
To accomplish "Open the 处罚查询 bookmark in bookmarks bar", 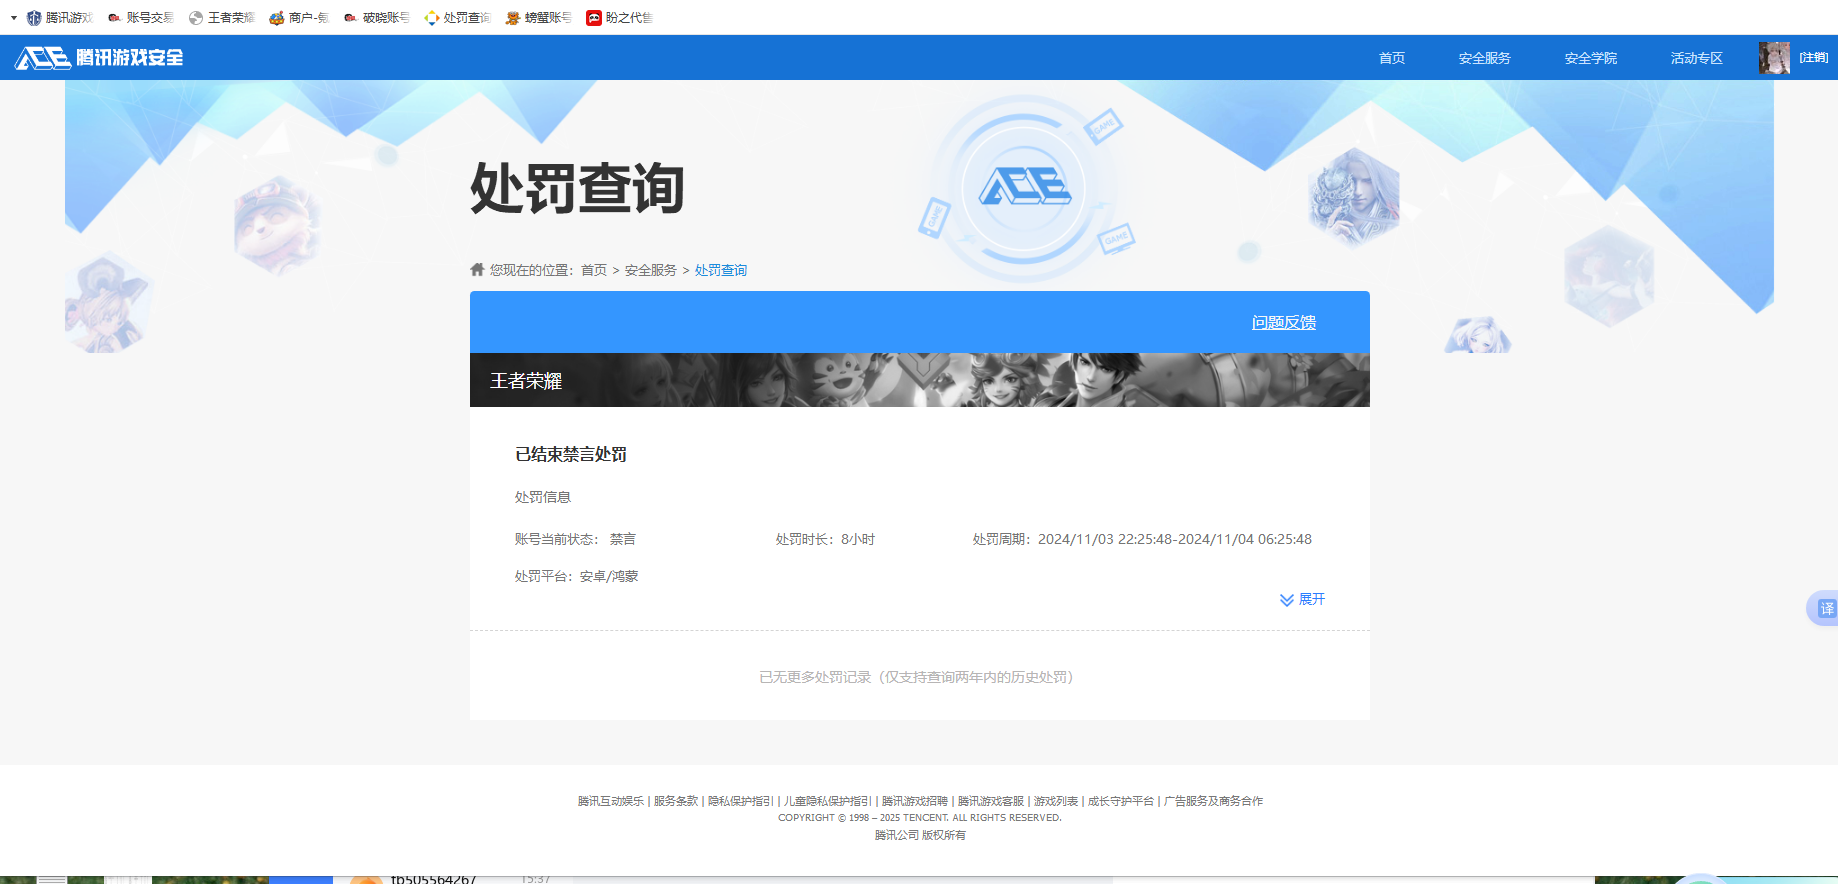I will pyautogui.click(x=457, y=18).
